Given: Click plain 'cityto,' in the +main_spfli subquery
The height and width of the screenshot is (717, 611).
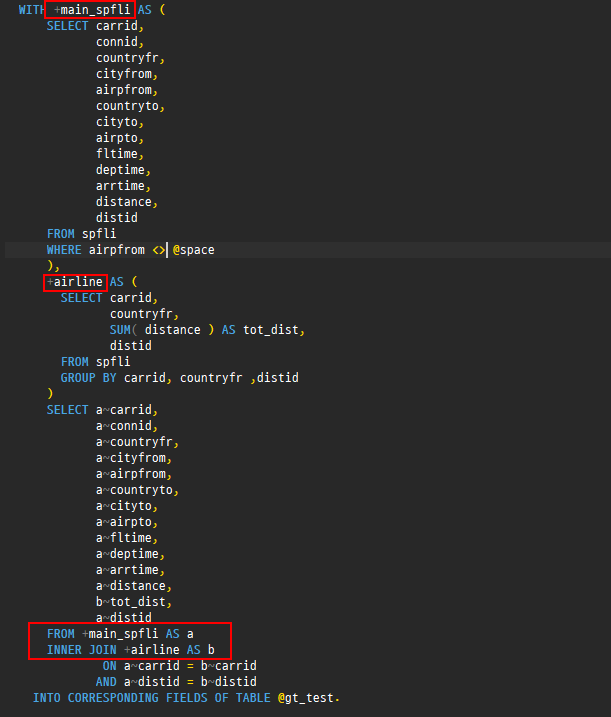Looking at the screenshot, I should coord(120,122).
